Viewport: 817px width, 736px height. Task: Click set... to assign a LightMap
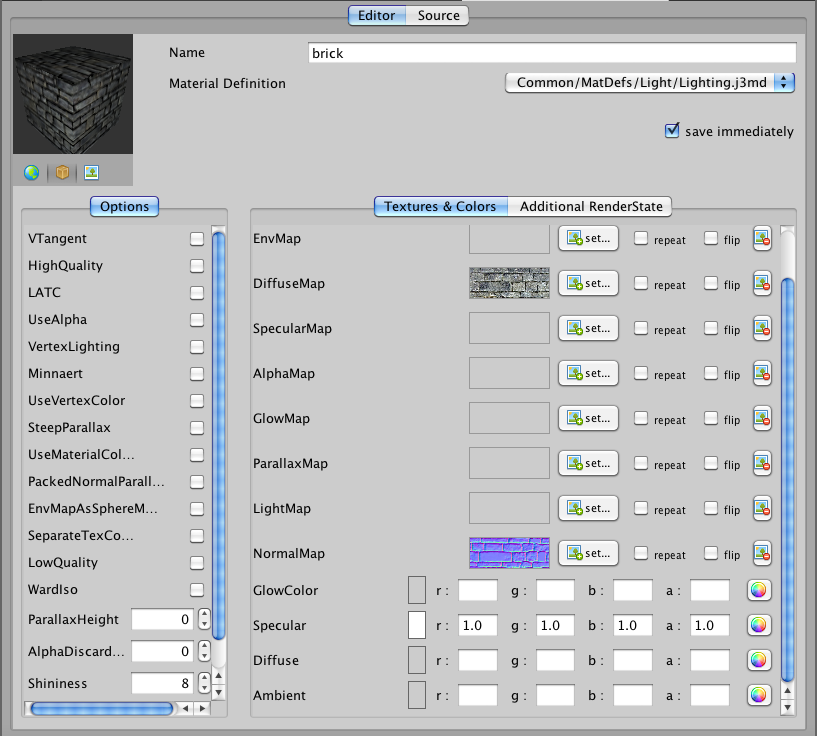click(x=587, y=508)
